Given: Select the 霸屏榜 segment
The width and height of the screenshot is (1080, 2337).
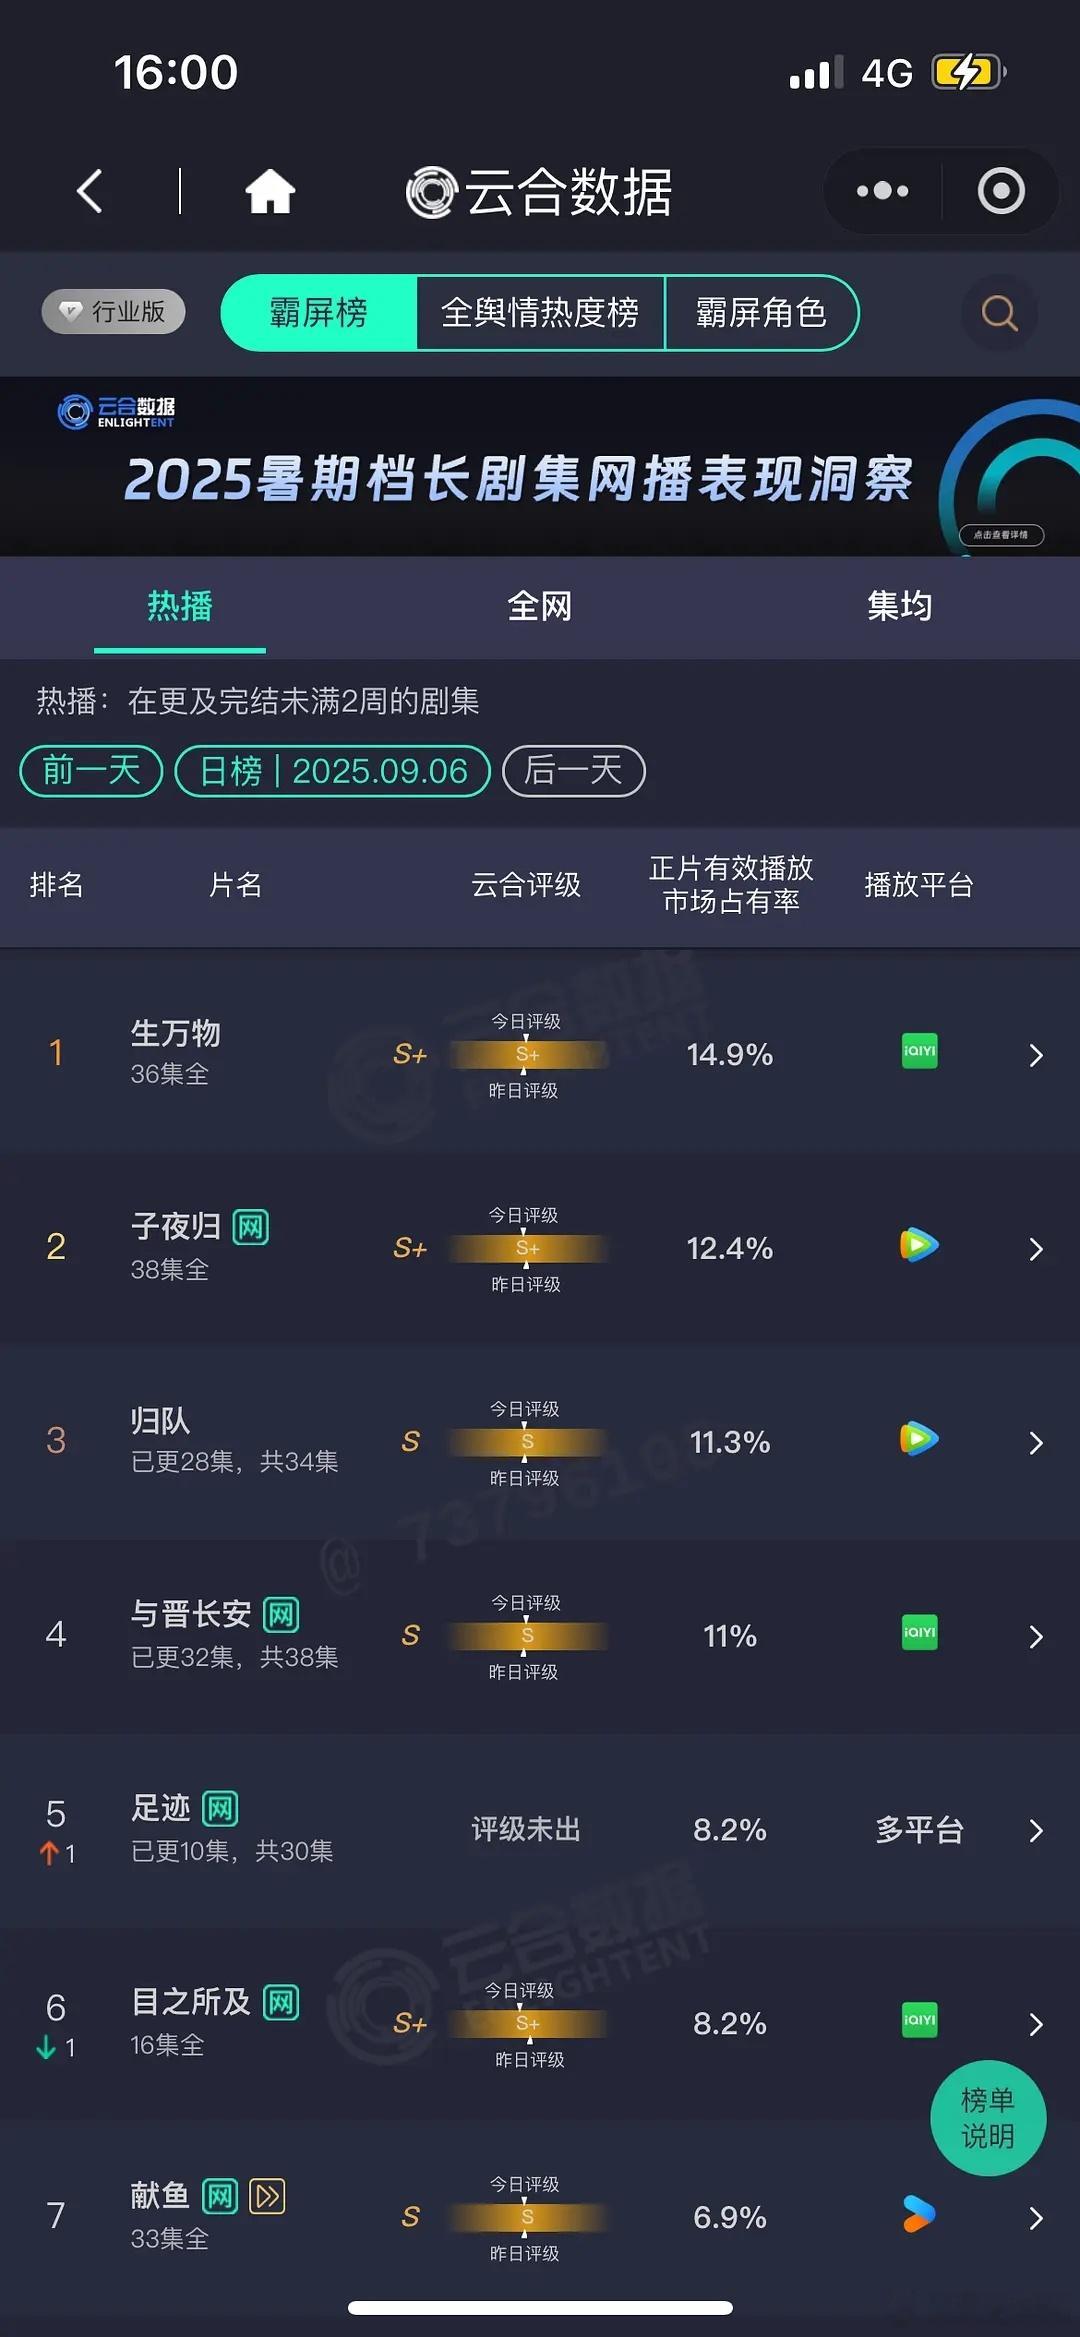Looking at the screenshot, I should [318, 313].
